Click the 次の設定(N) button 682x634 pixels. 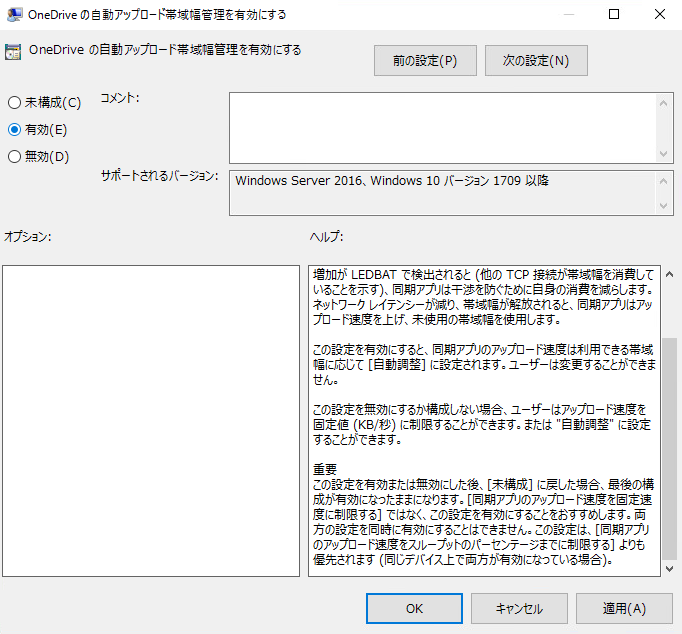click(x=536, y=60)
